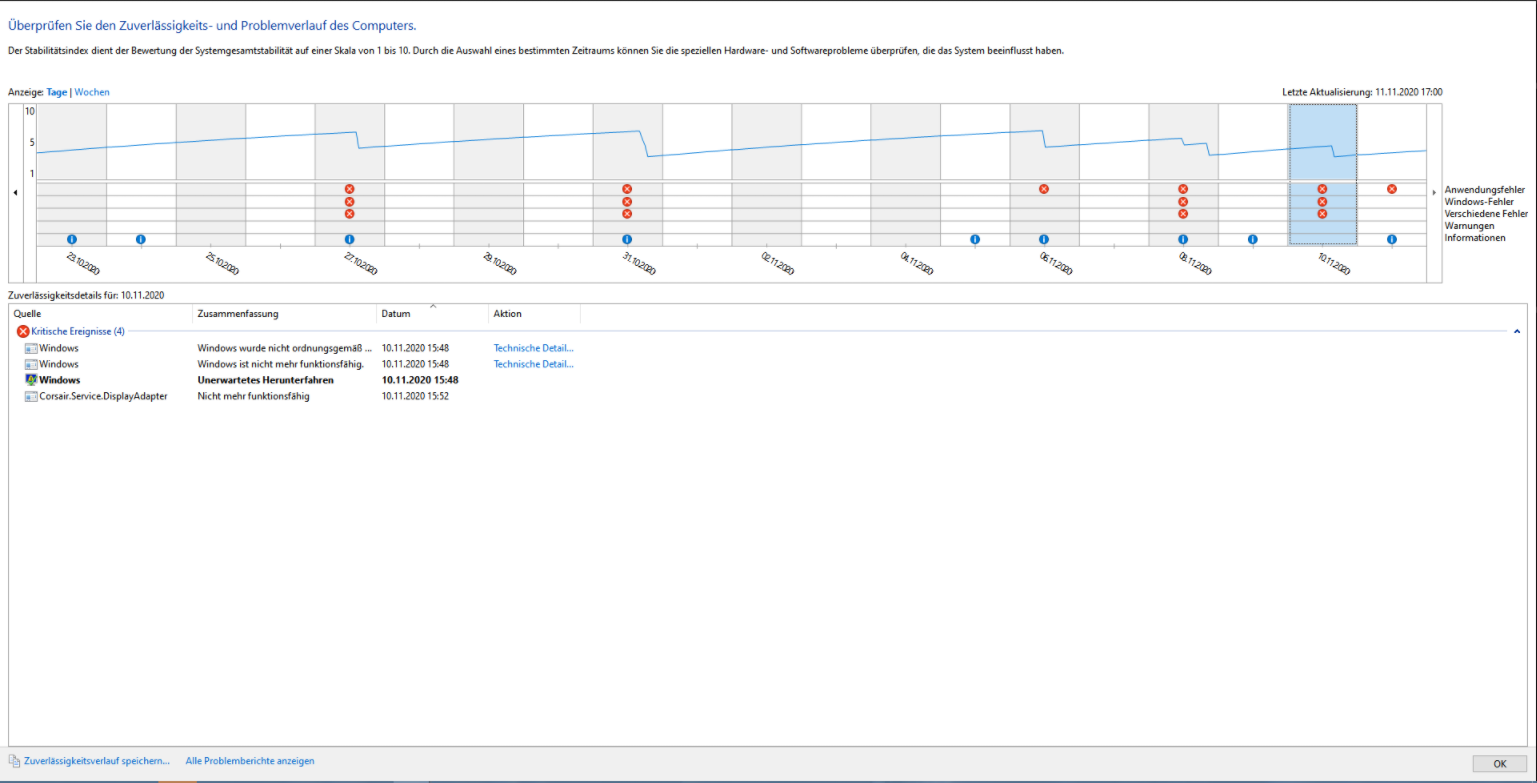The height and width of the screenshot is (783, 1537).
Task: Select Windows-Fehler error icon on 10.11.2020
Action: [x=1322, y=202]
